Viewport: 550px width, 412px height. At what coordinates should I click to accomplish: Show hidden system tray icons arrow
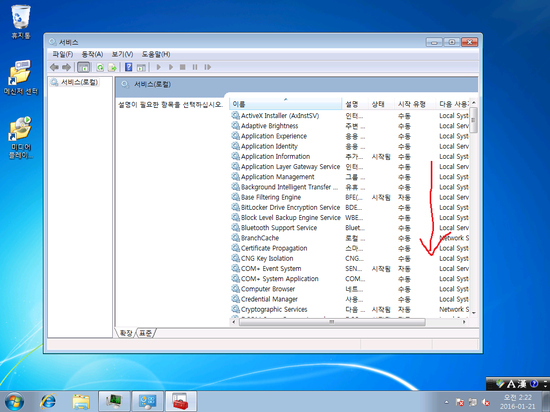(447, 402)
